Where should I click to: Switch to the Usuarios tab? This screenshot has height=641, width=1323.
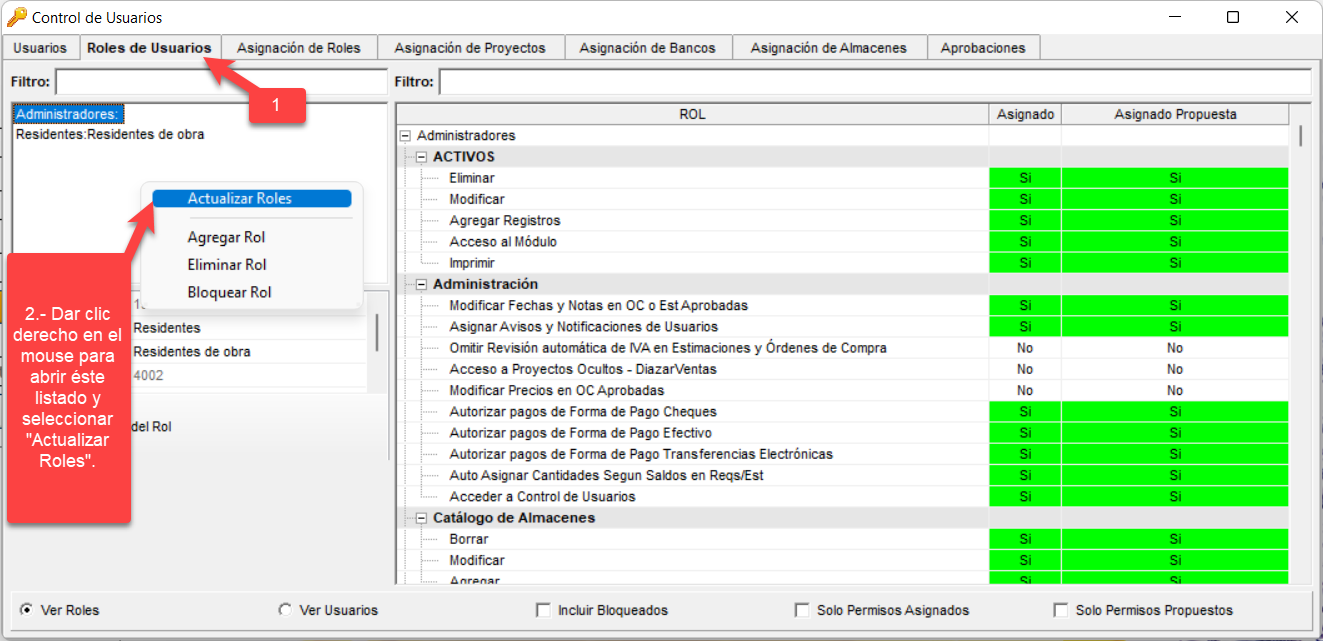pyautogui.click(x=38, y=47)
